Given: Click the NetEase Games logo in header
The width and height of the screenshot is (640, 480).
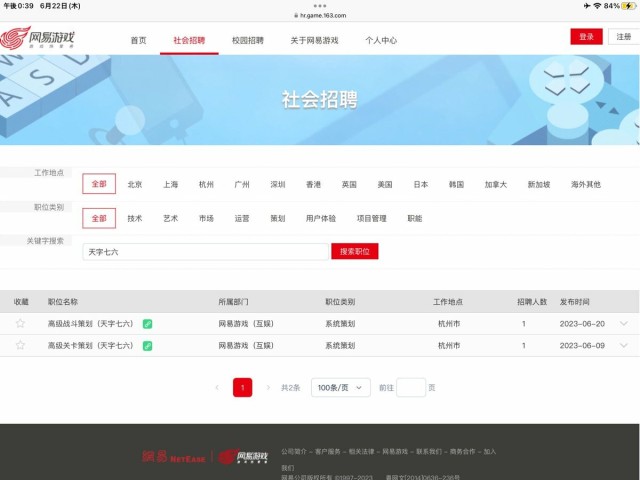Looking at the screenshot, I should coord(38,38).
